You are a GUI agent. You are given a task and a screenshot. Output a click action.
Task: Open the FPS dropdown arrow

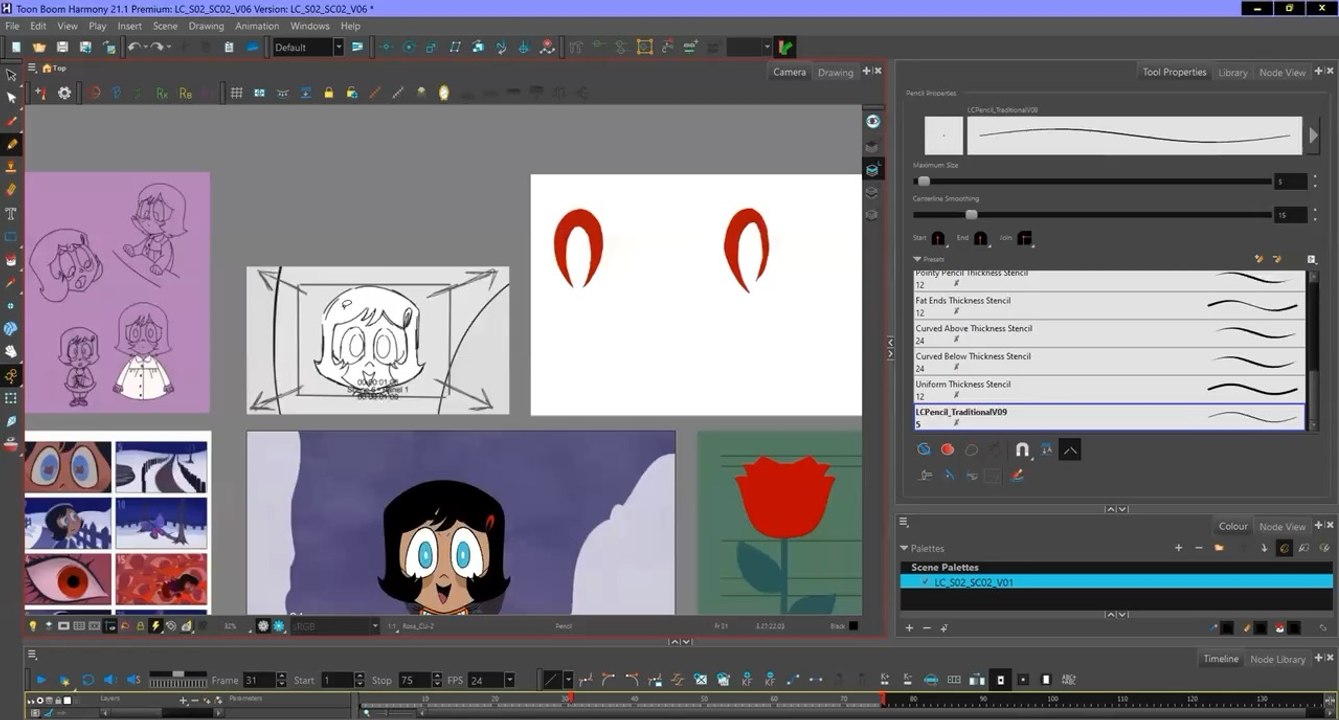pyautogui.click(x=509, y=680)
